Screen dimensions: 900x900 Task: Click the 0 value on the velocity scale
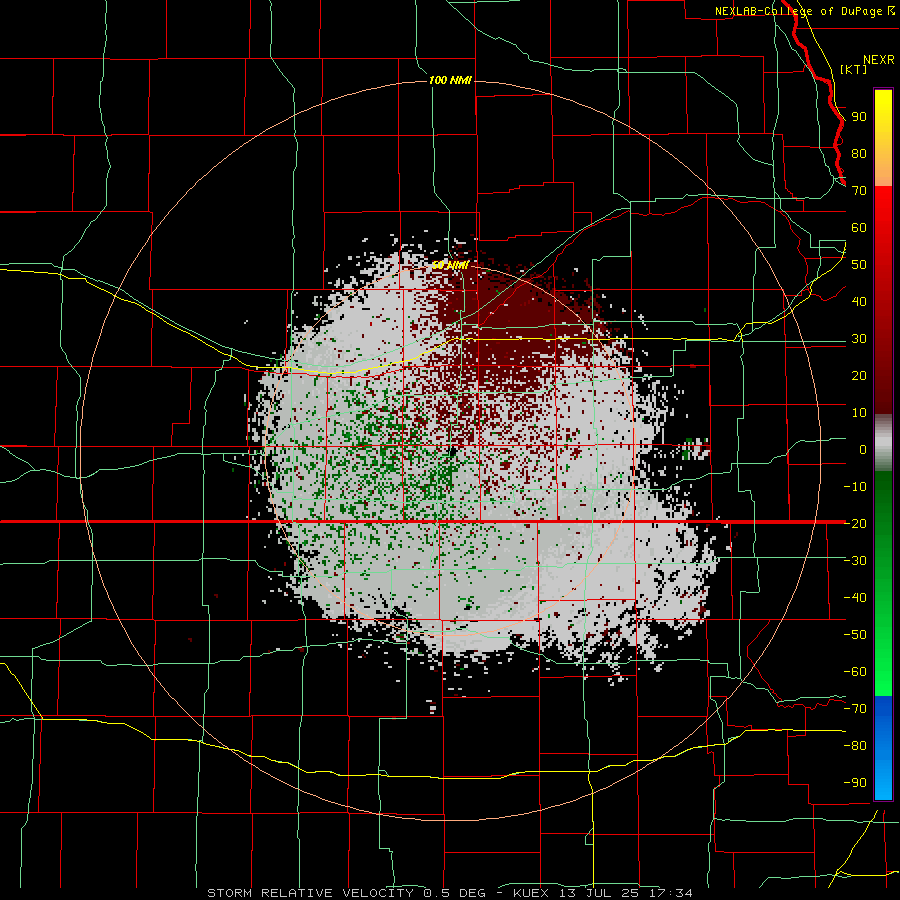point(863,449)
